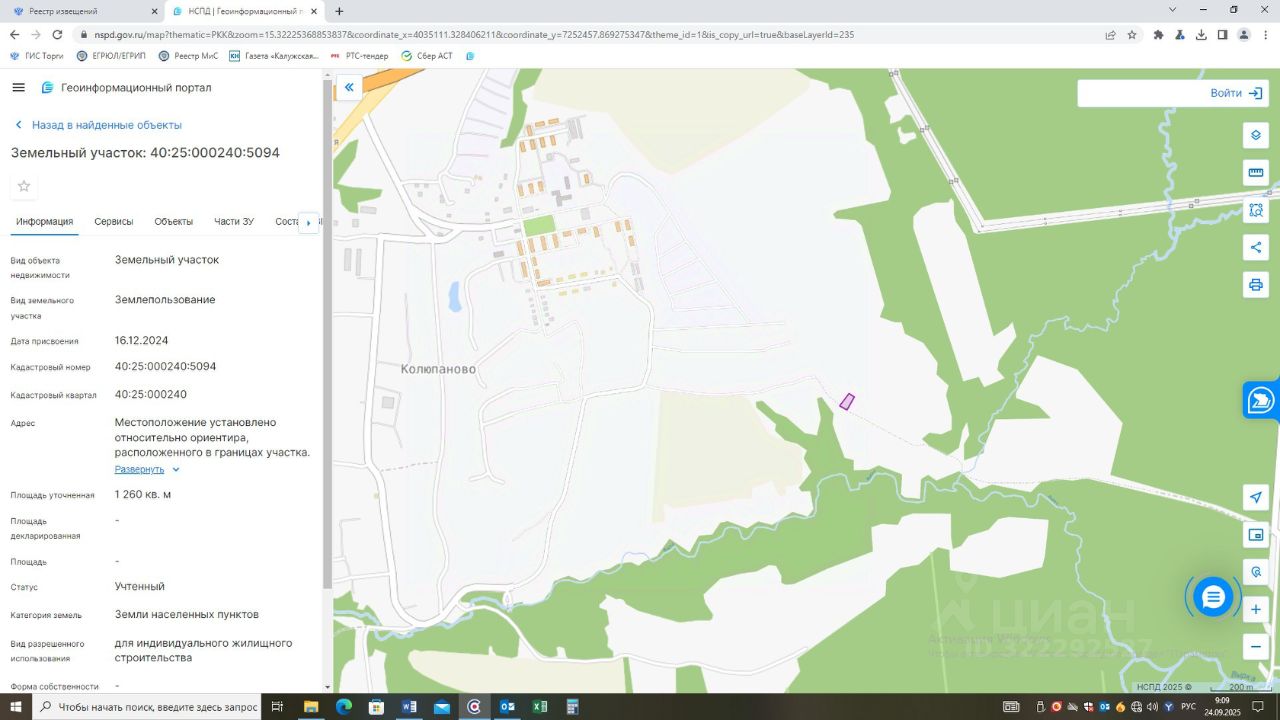Click the status value Учтенный

[140, 586]
